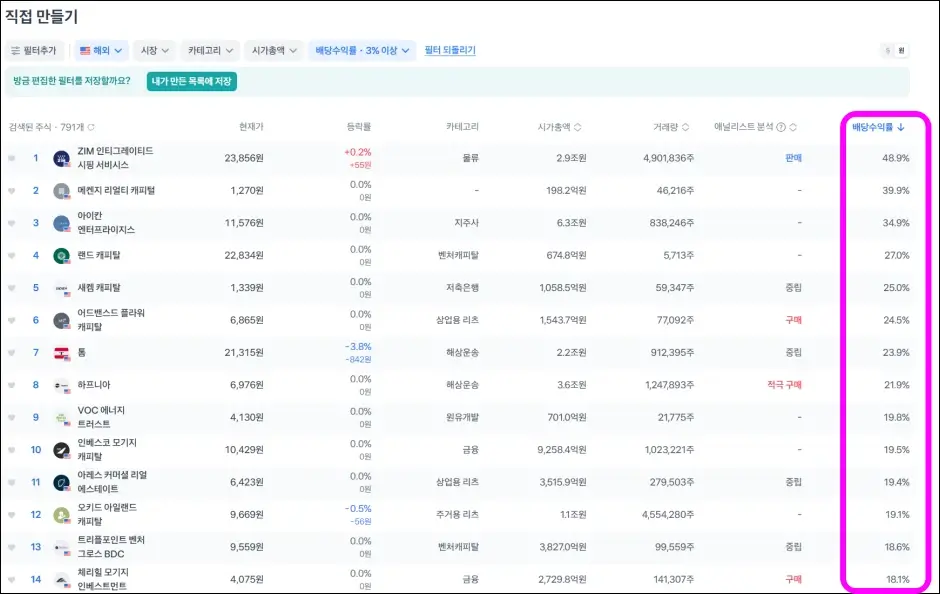Click the 트리플포인트 벤처 그로스 BDC logo

tap(61, 547)
